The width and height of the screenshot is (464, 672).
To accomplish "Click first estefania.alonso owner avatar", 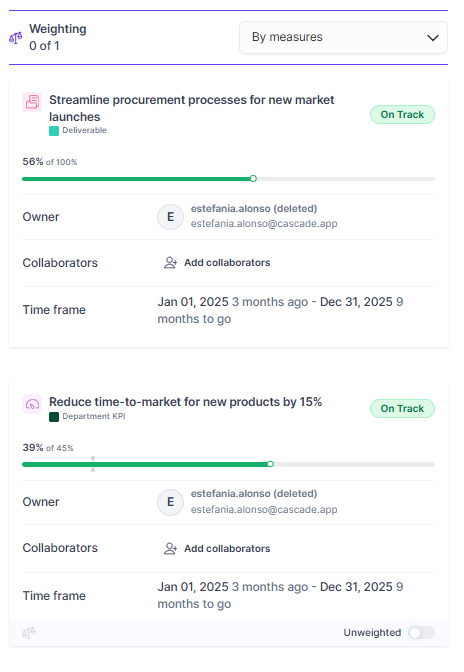I will tap(171, 217).
